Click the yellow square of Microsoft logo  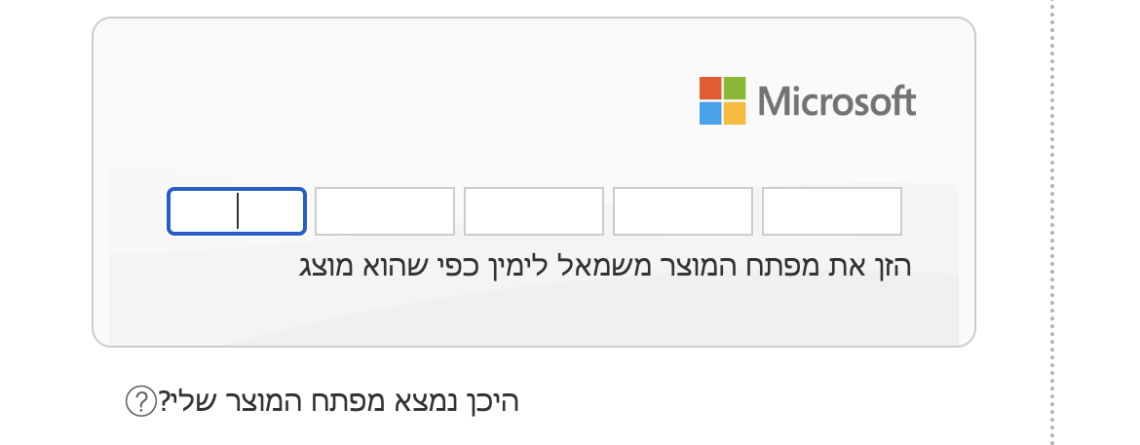(x=734, y=112)
